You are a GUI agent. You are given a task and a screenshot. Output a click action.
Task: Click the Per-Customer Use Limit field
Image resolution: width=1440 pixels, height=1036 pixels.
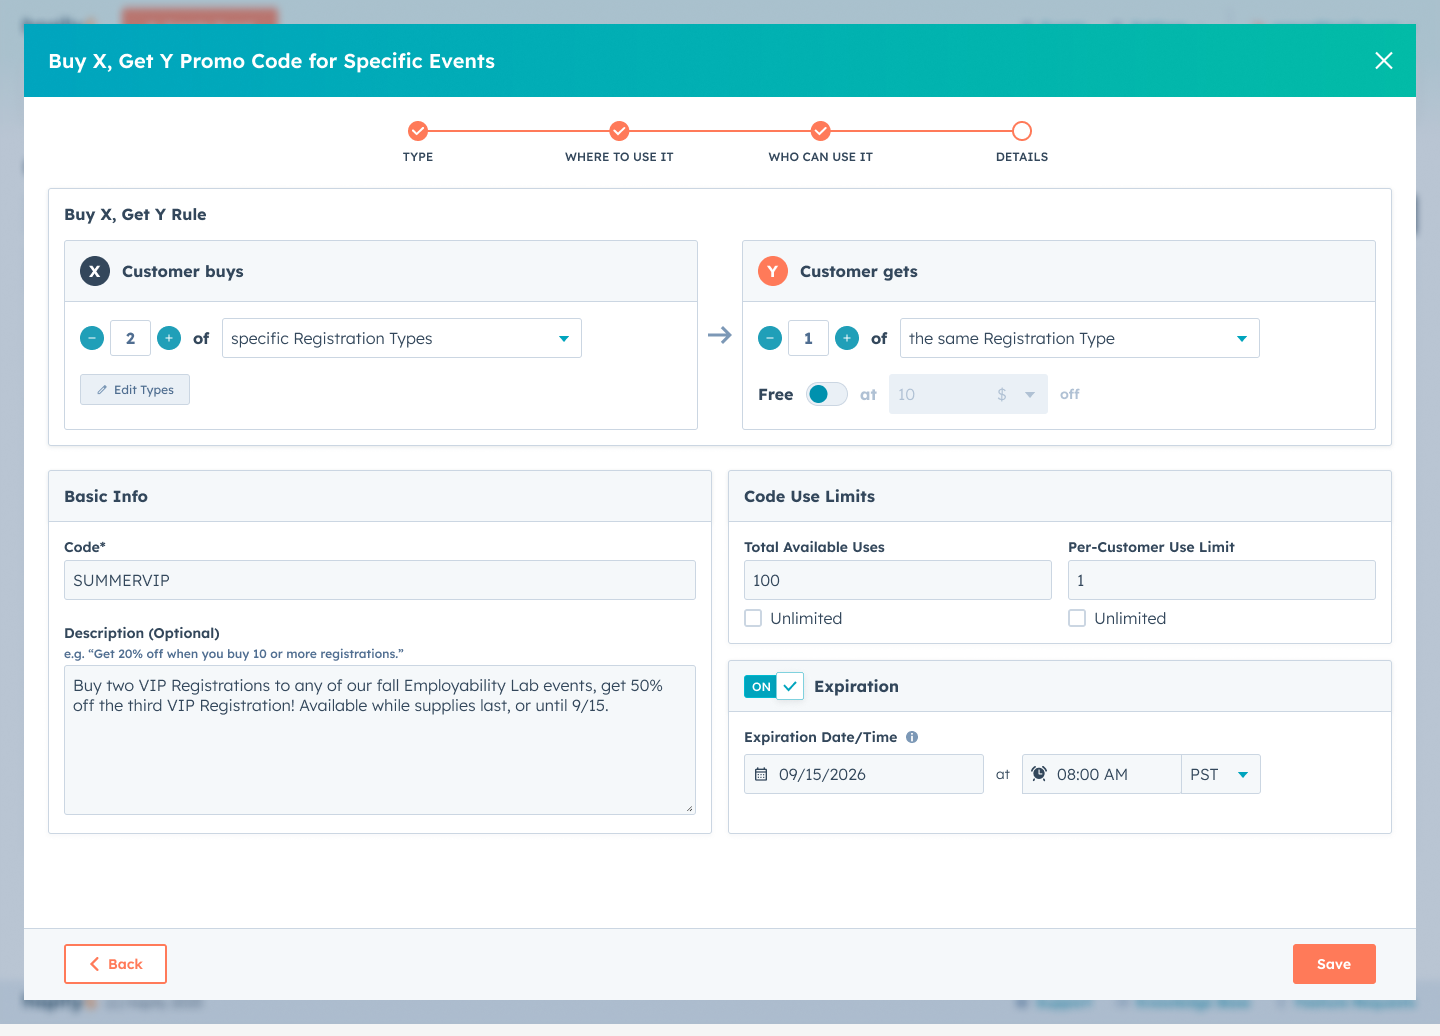click(x=1222, y=580)
